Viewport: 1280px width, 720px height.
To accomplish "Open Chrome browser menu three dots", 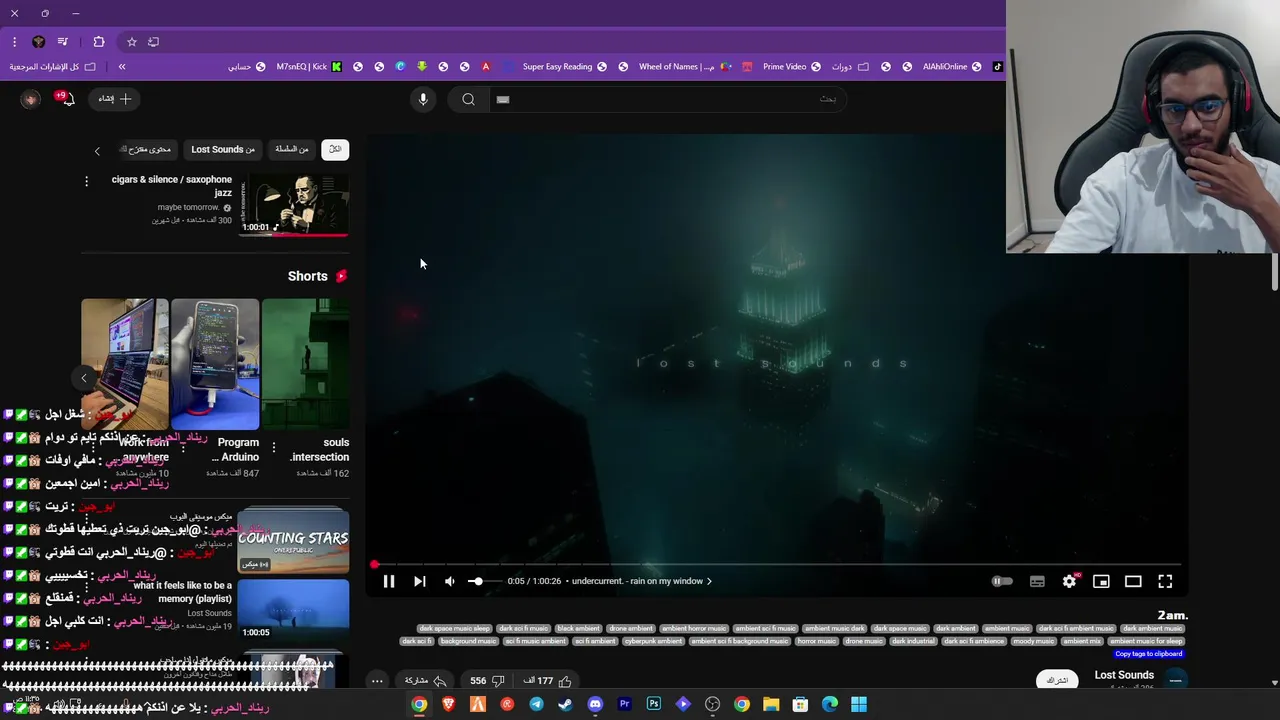I will click(x=14, y=42).
